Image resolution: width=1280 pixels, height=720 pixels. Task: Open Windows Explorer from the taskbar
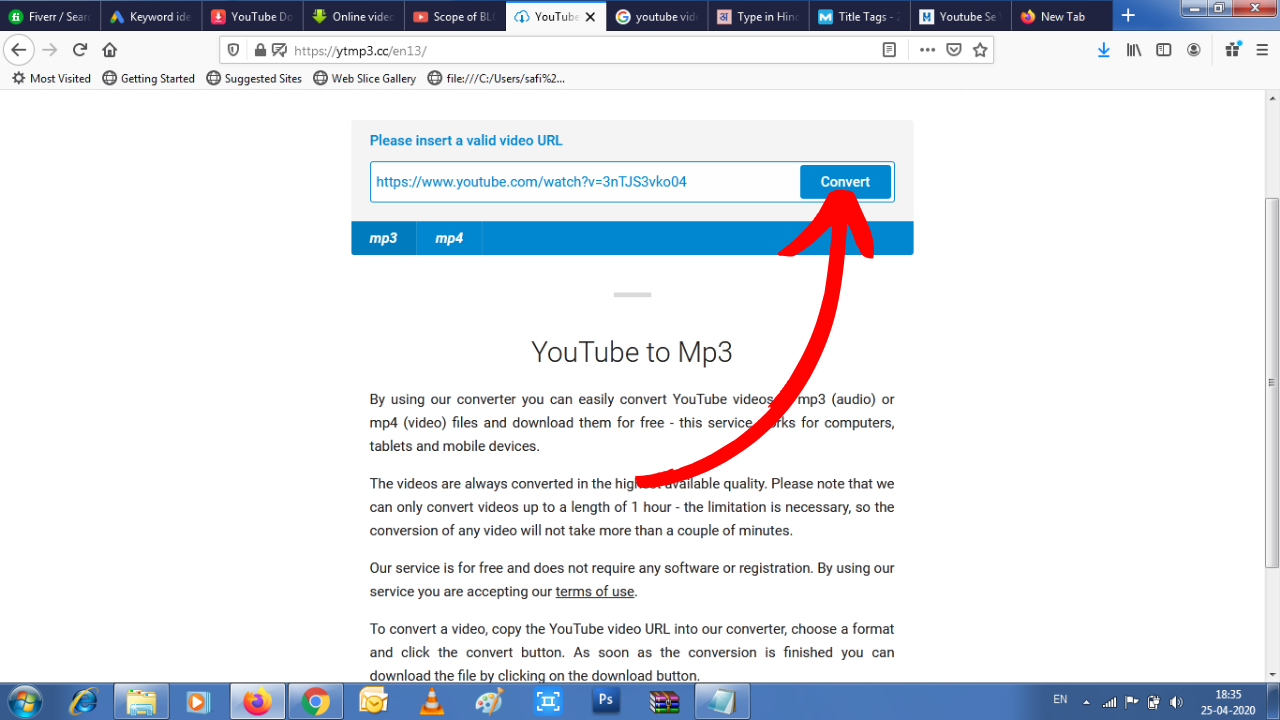pos(141,702)
